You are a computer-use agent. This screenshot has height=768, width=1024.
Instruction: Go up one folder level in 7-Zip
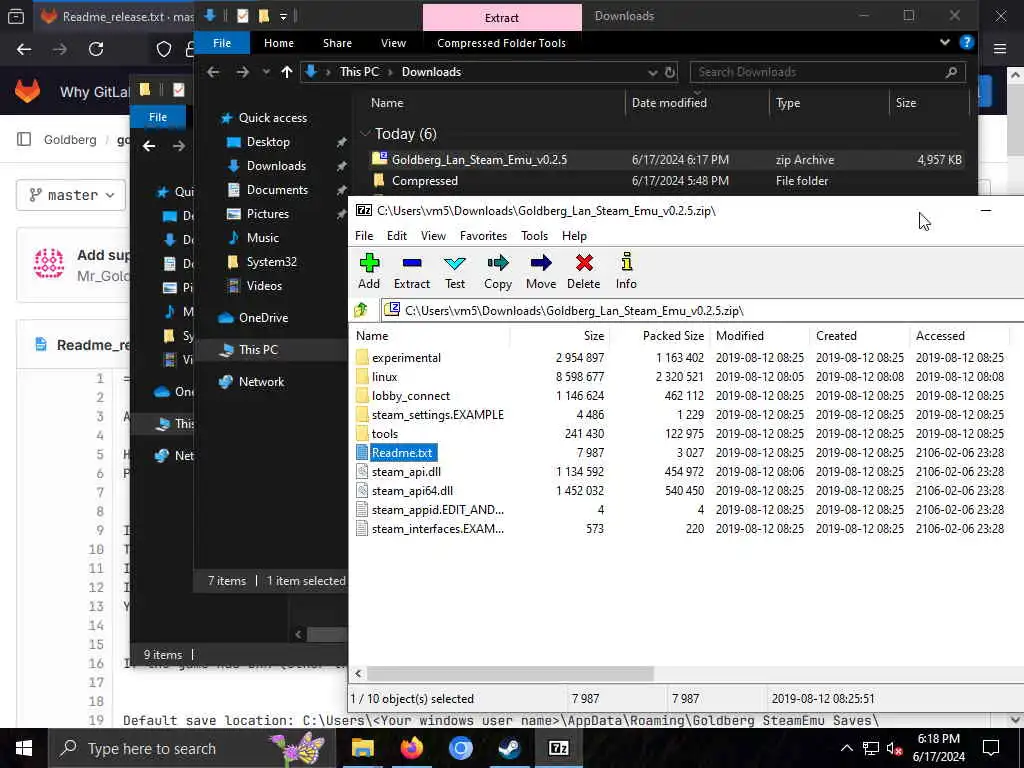point(361,310)
